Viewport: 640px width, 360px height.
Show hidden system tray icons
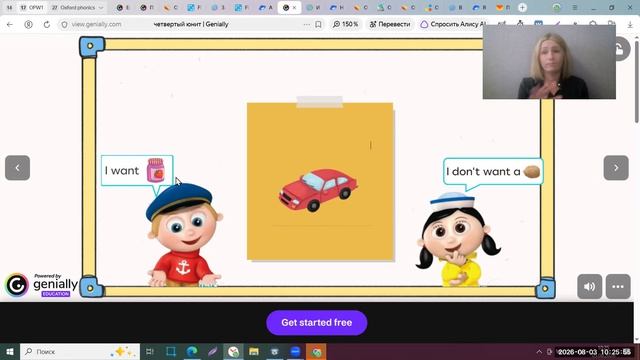click(539, 351)
